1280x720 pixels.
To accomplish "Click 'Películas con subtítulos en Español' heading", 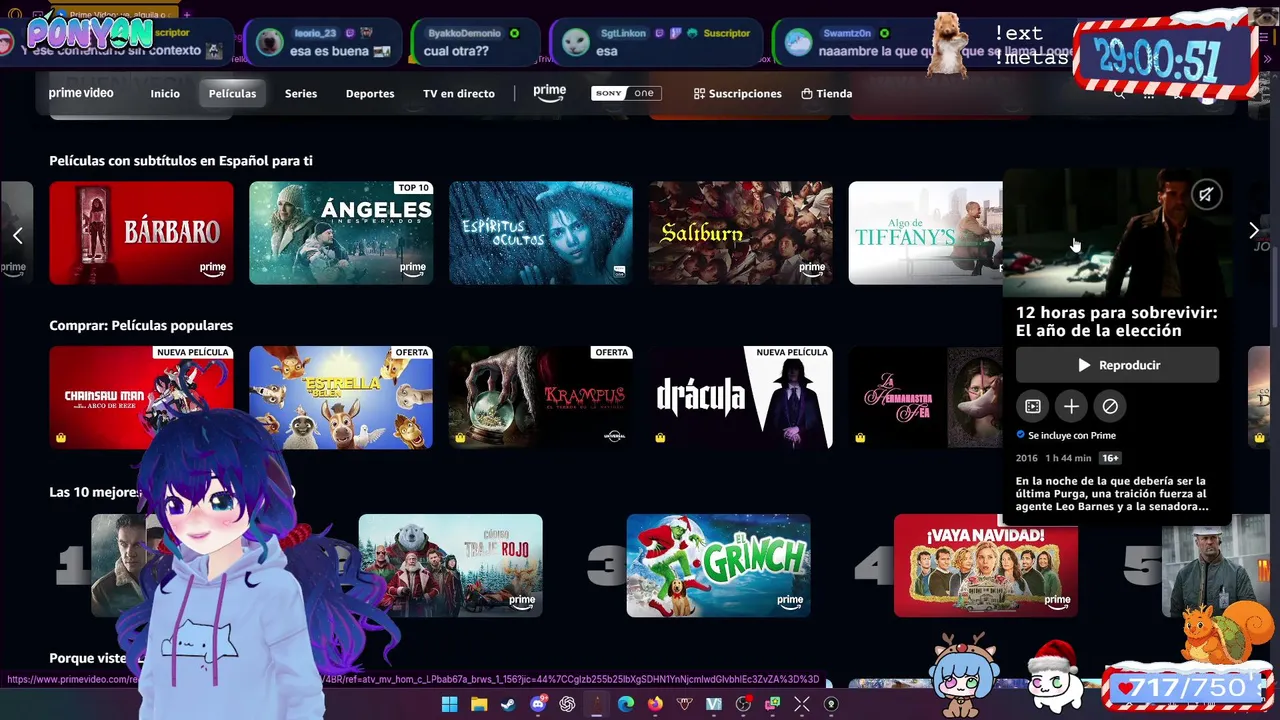I will pos(181,160).
